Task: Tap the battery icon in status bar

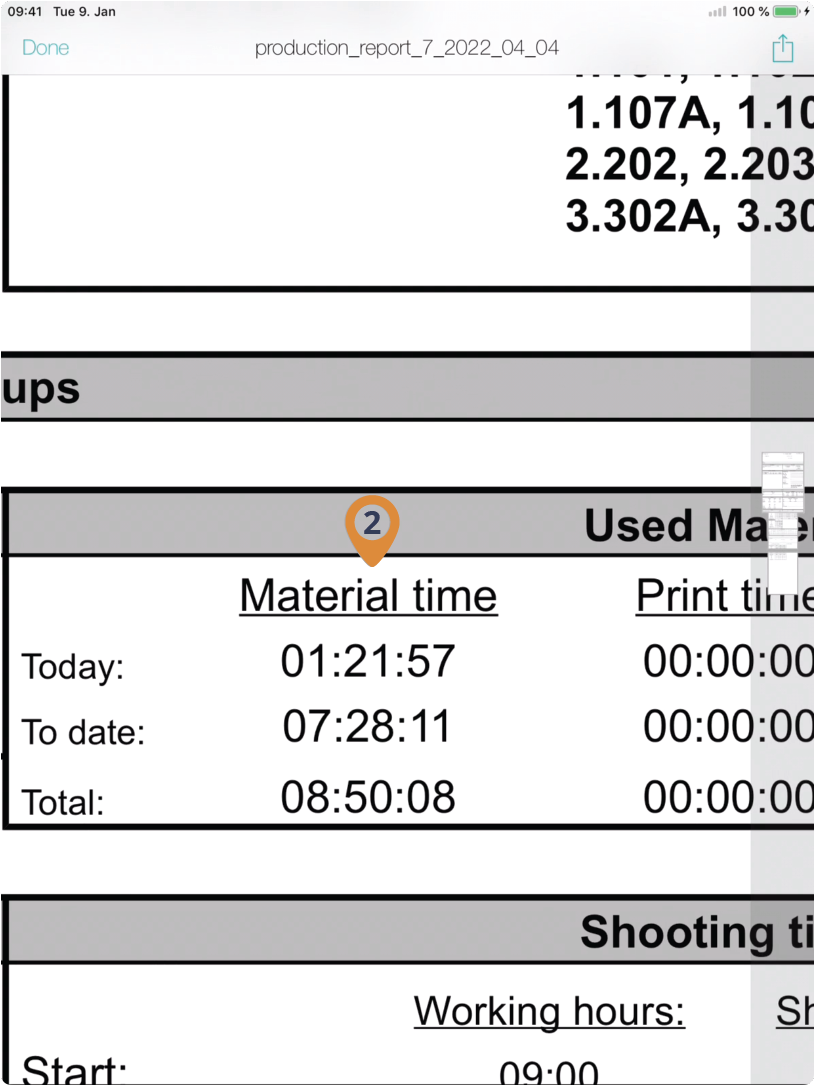Action: pyautogui.click(x=787, y=12)
